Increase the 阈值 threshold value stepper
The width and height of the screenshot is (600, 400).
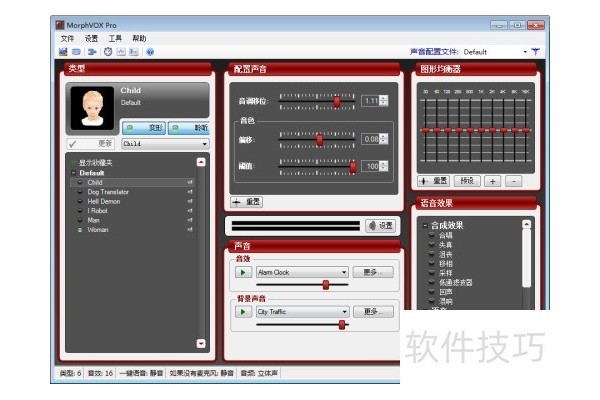pos(384,163)
